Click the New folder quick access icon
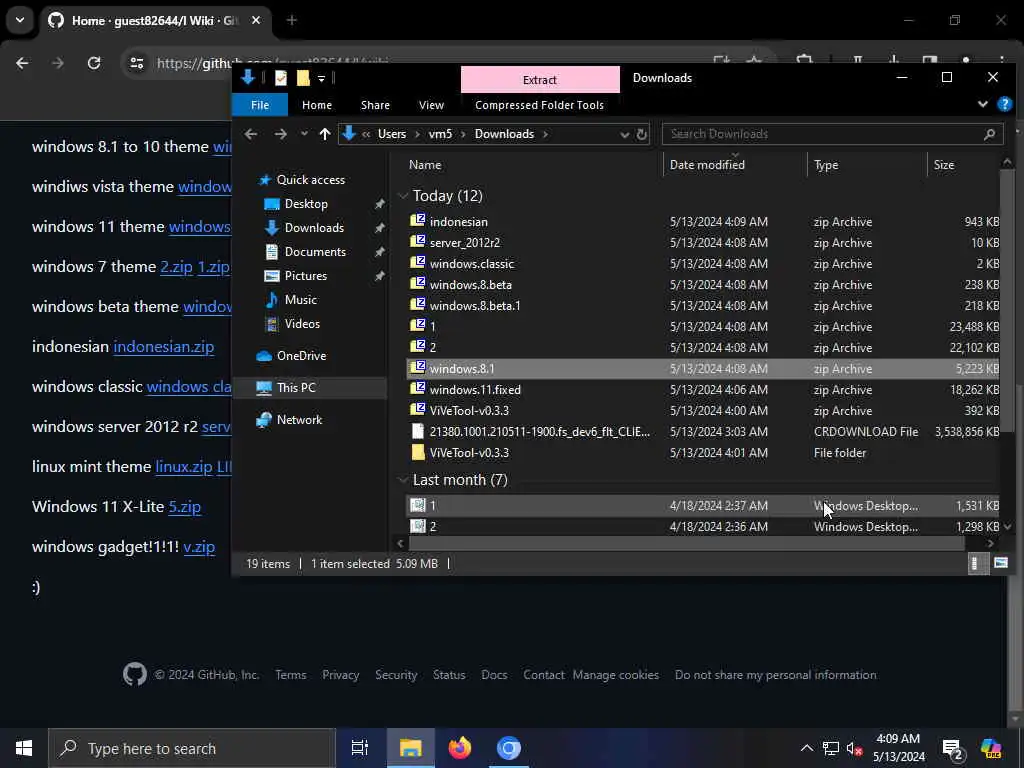The image size is (1024, 768). coord(303,78)
